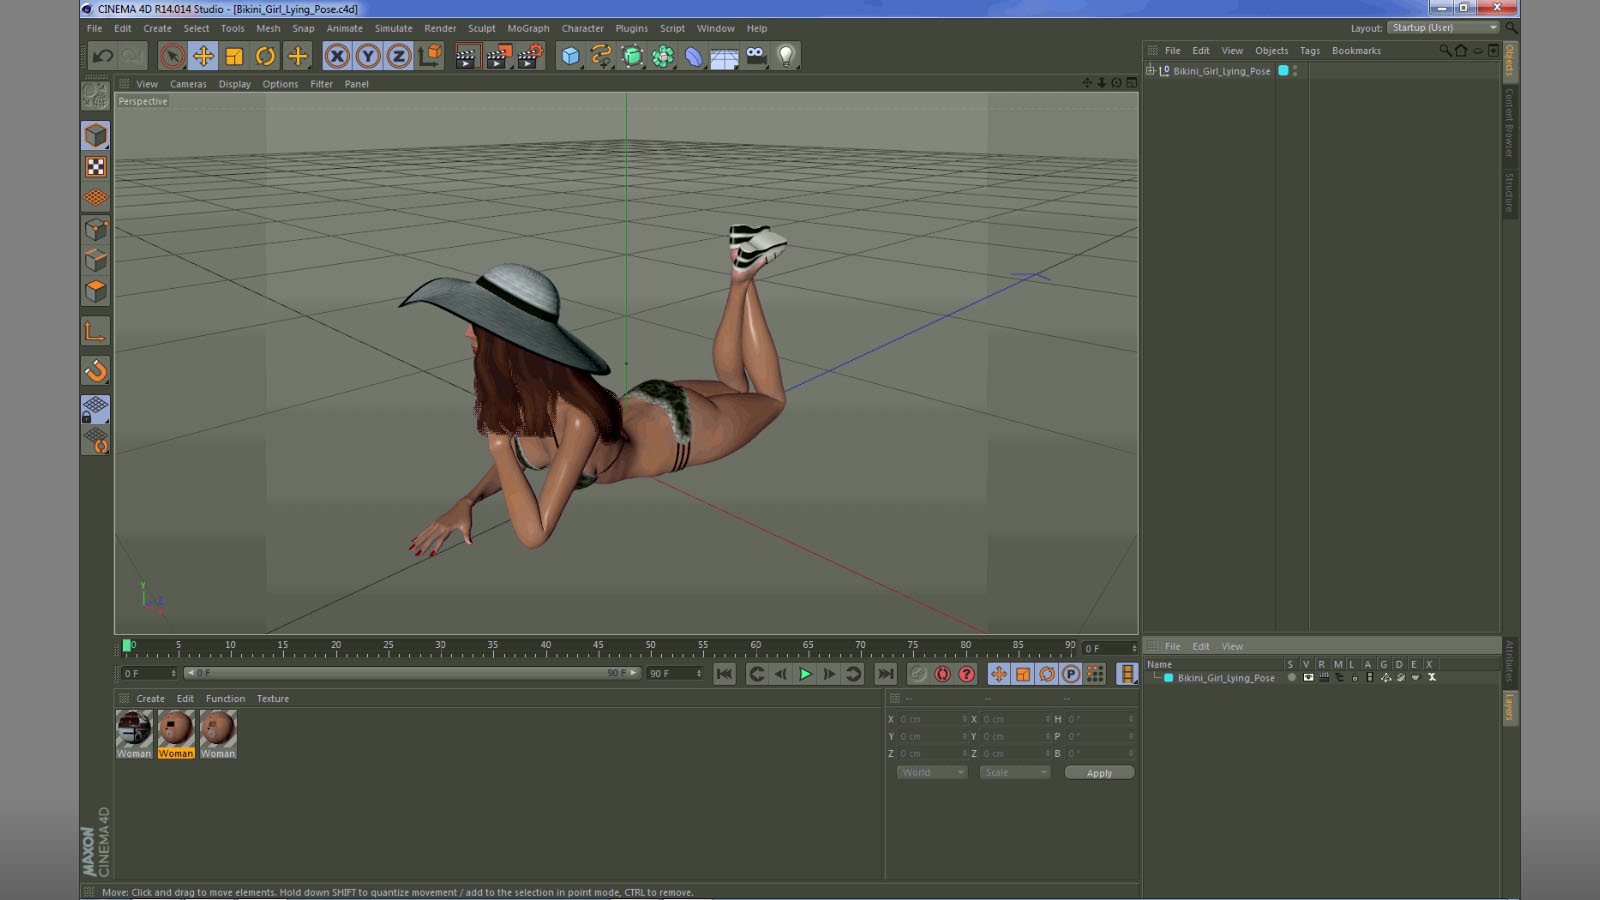The image size is (1600, 900).
Task: Select the Move tool in toolbar
Action: click(203, 56)
